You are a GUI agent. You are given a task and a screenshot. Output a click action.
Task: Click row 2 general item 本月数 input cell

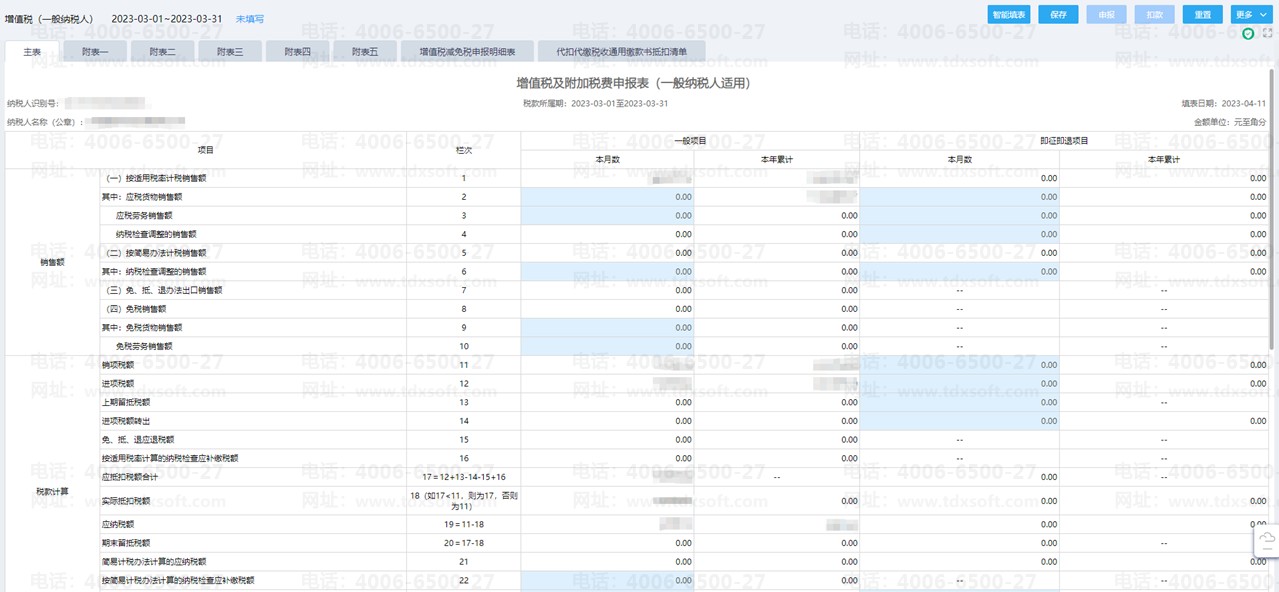click(607, 197)
